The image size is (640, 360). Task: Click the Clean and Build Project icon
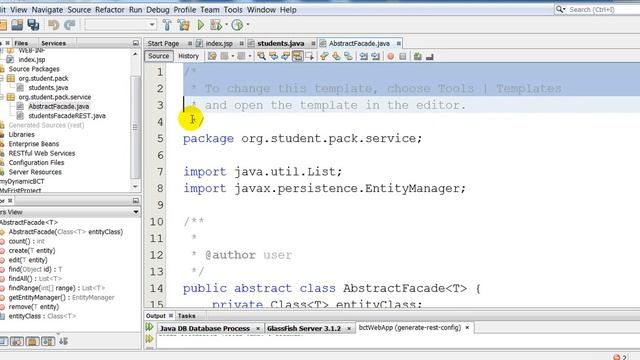(184, 25)
